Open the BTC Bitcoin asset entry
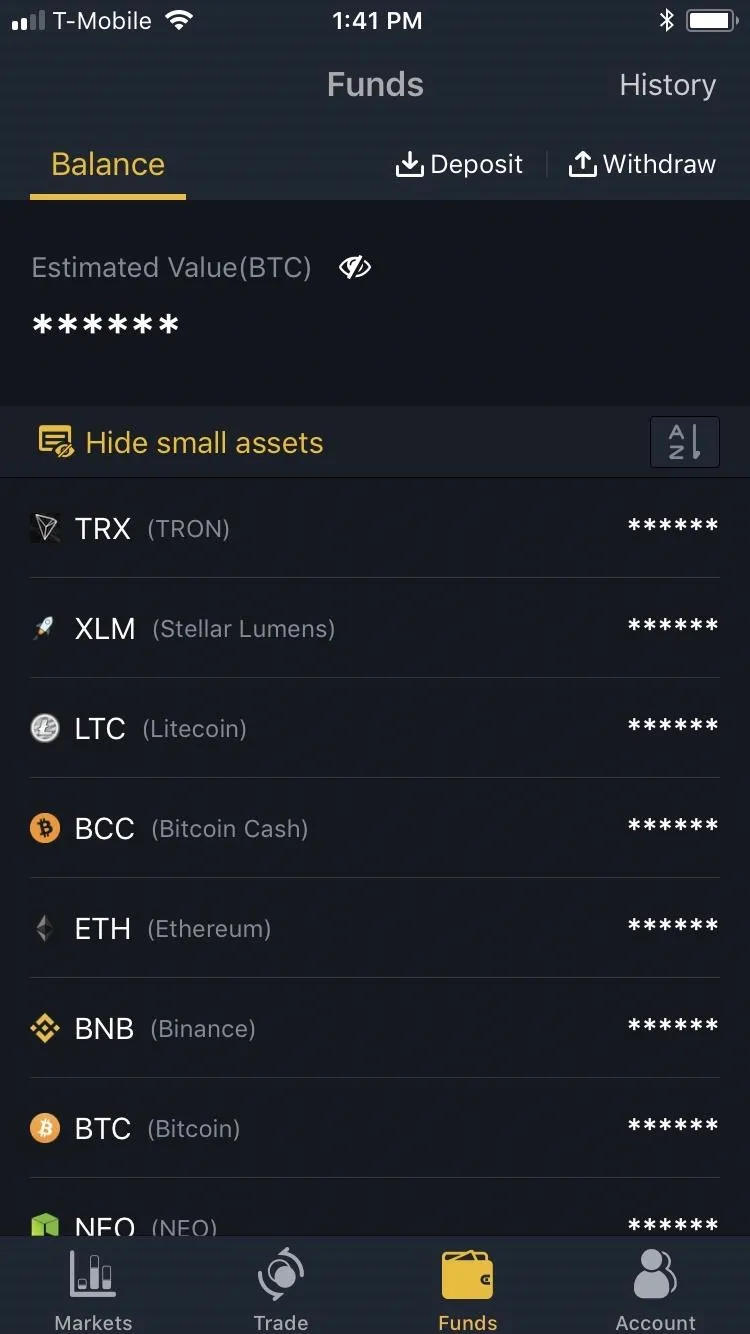The image size is (750, 1334). (x=375, y=1128)
